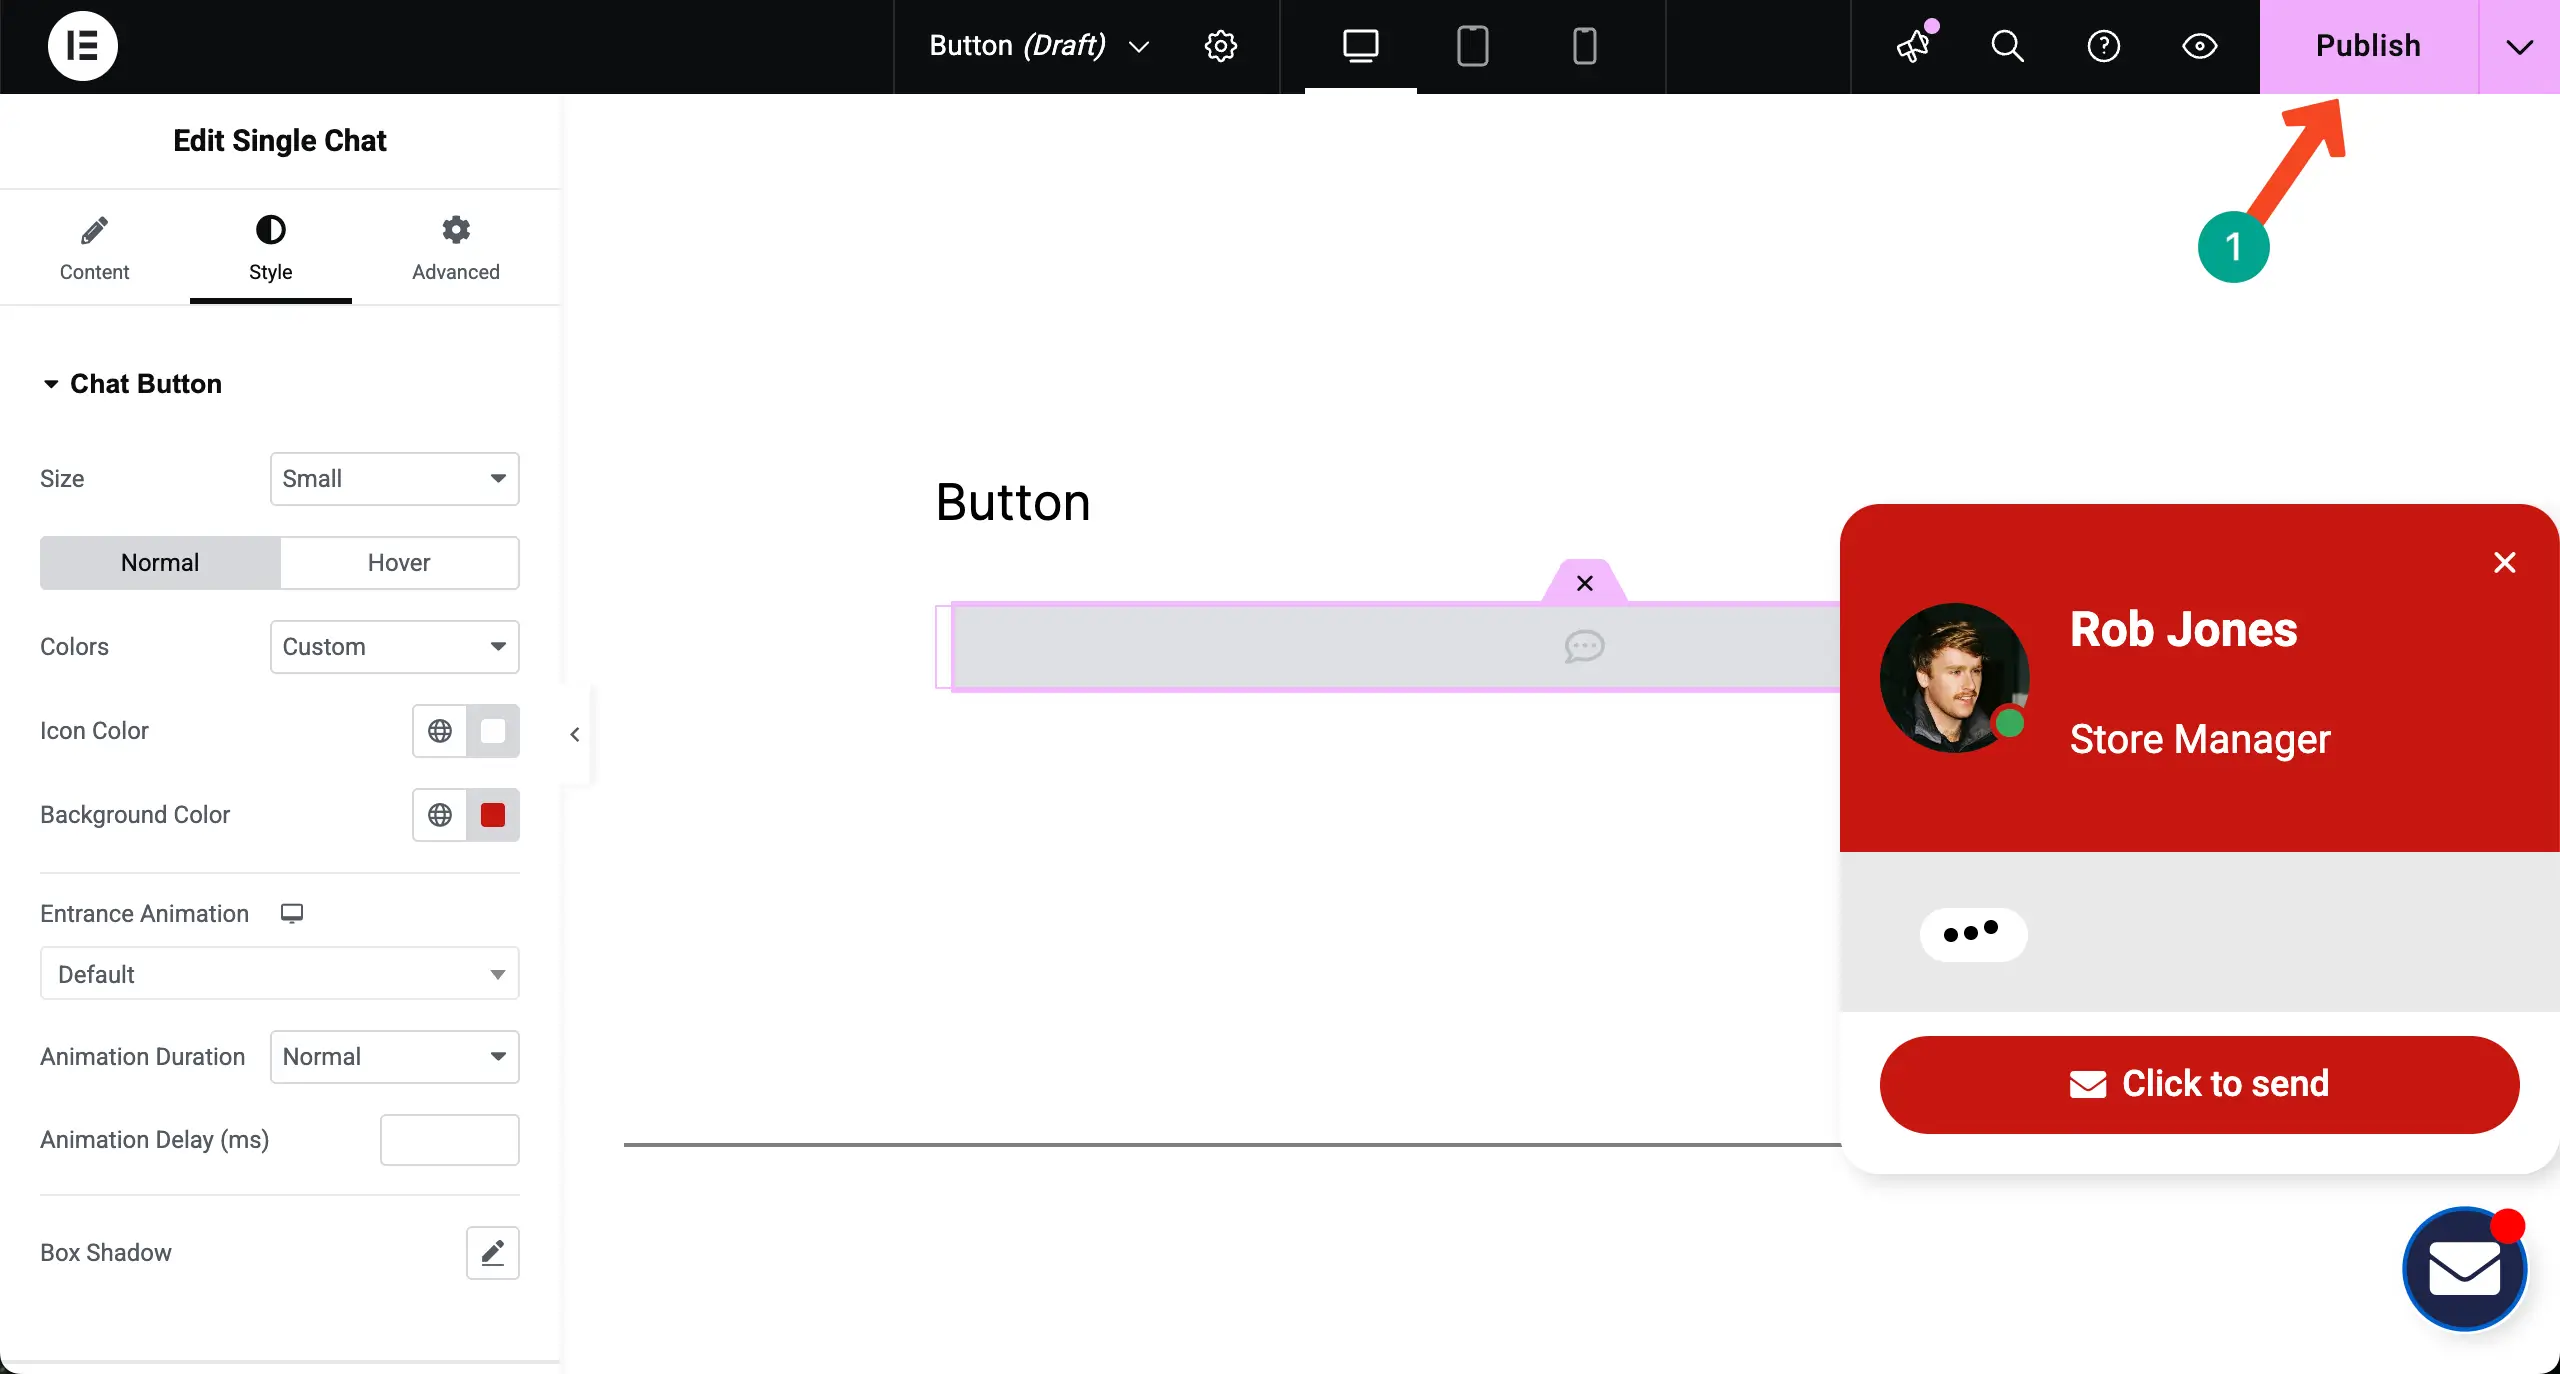Click the Rob Jones name text
The image size is (2560, 1374).
pos(2184,630)
